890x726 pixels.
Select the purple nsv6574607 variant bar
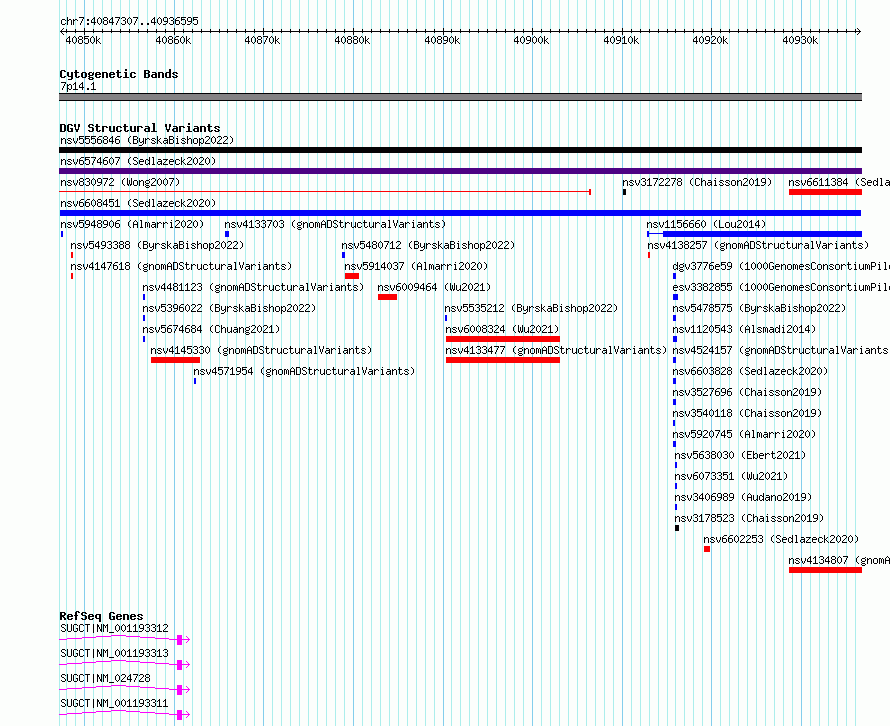click(460, 171)
